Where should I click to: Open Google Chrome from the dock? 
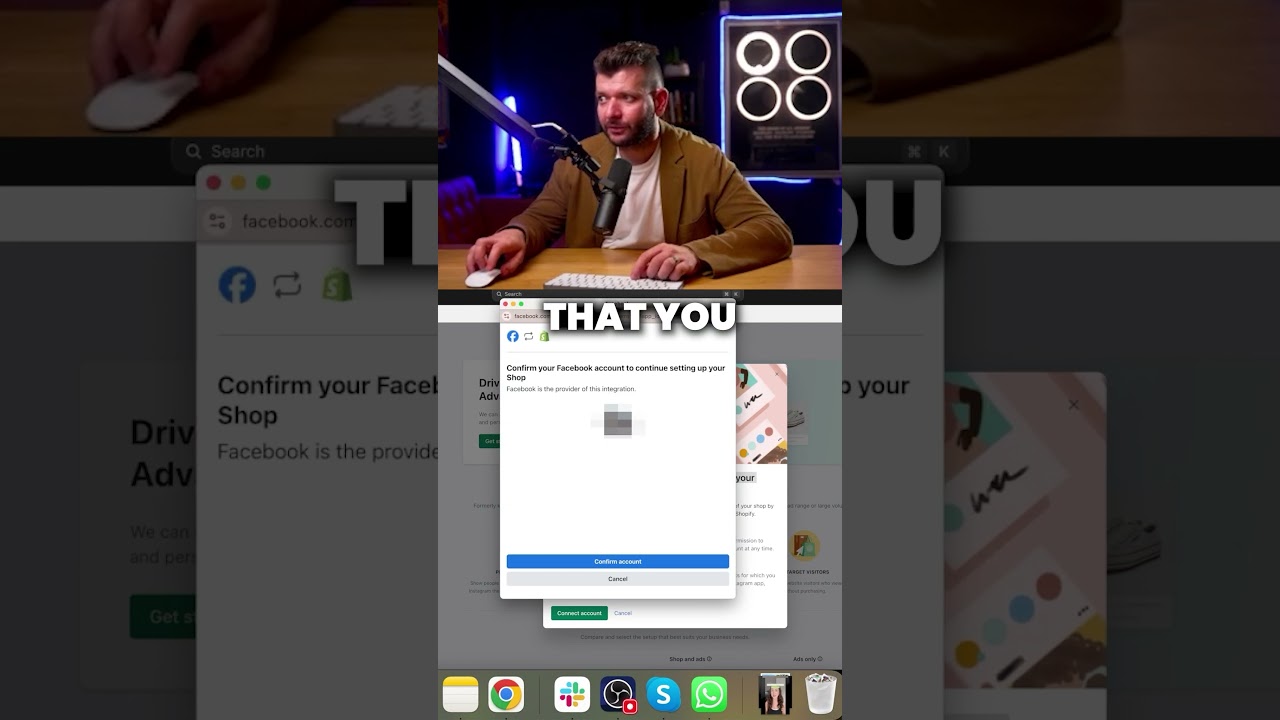(x=506, y=694)
